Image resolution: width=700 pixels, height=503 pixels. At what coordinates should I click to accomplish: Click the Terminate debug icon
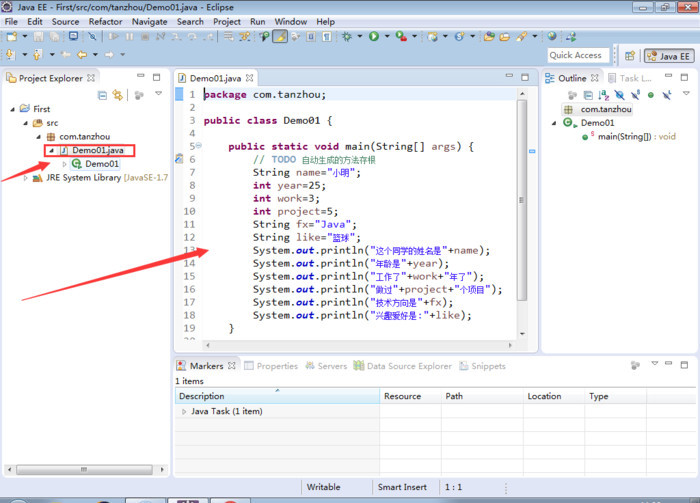tap(145, 37)
